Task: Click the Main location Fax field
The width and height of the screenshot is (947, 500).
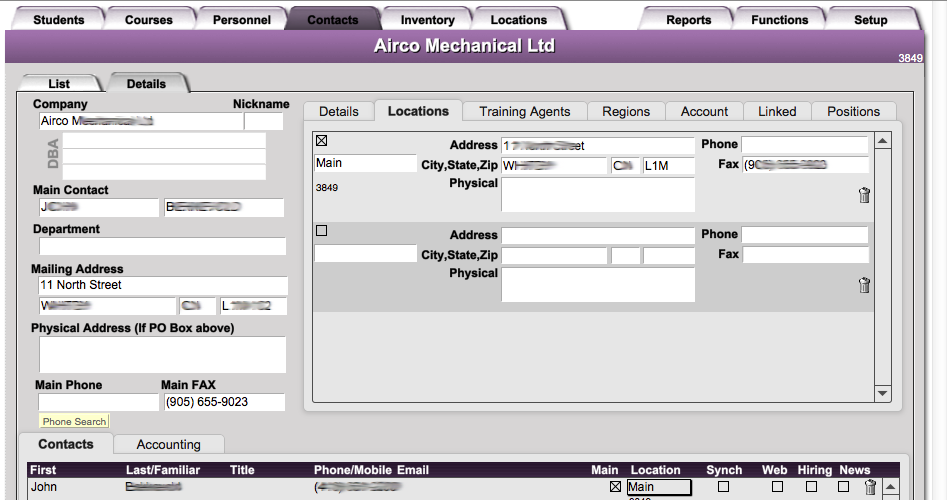Action: coord(806,165)
